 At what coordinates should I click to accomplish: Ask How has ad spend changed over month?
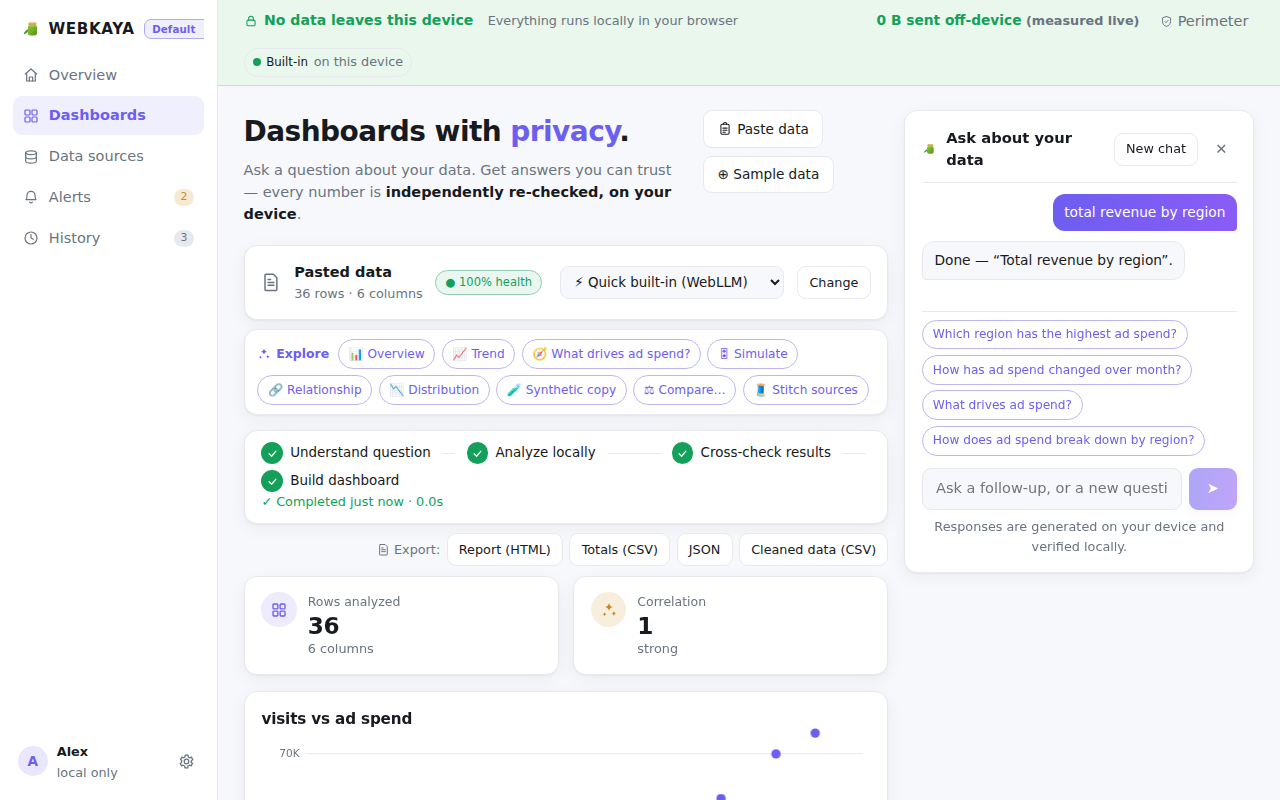click(1057, 370)
